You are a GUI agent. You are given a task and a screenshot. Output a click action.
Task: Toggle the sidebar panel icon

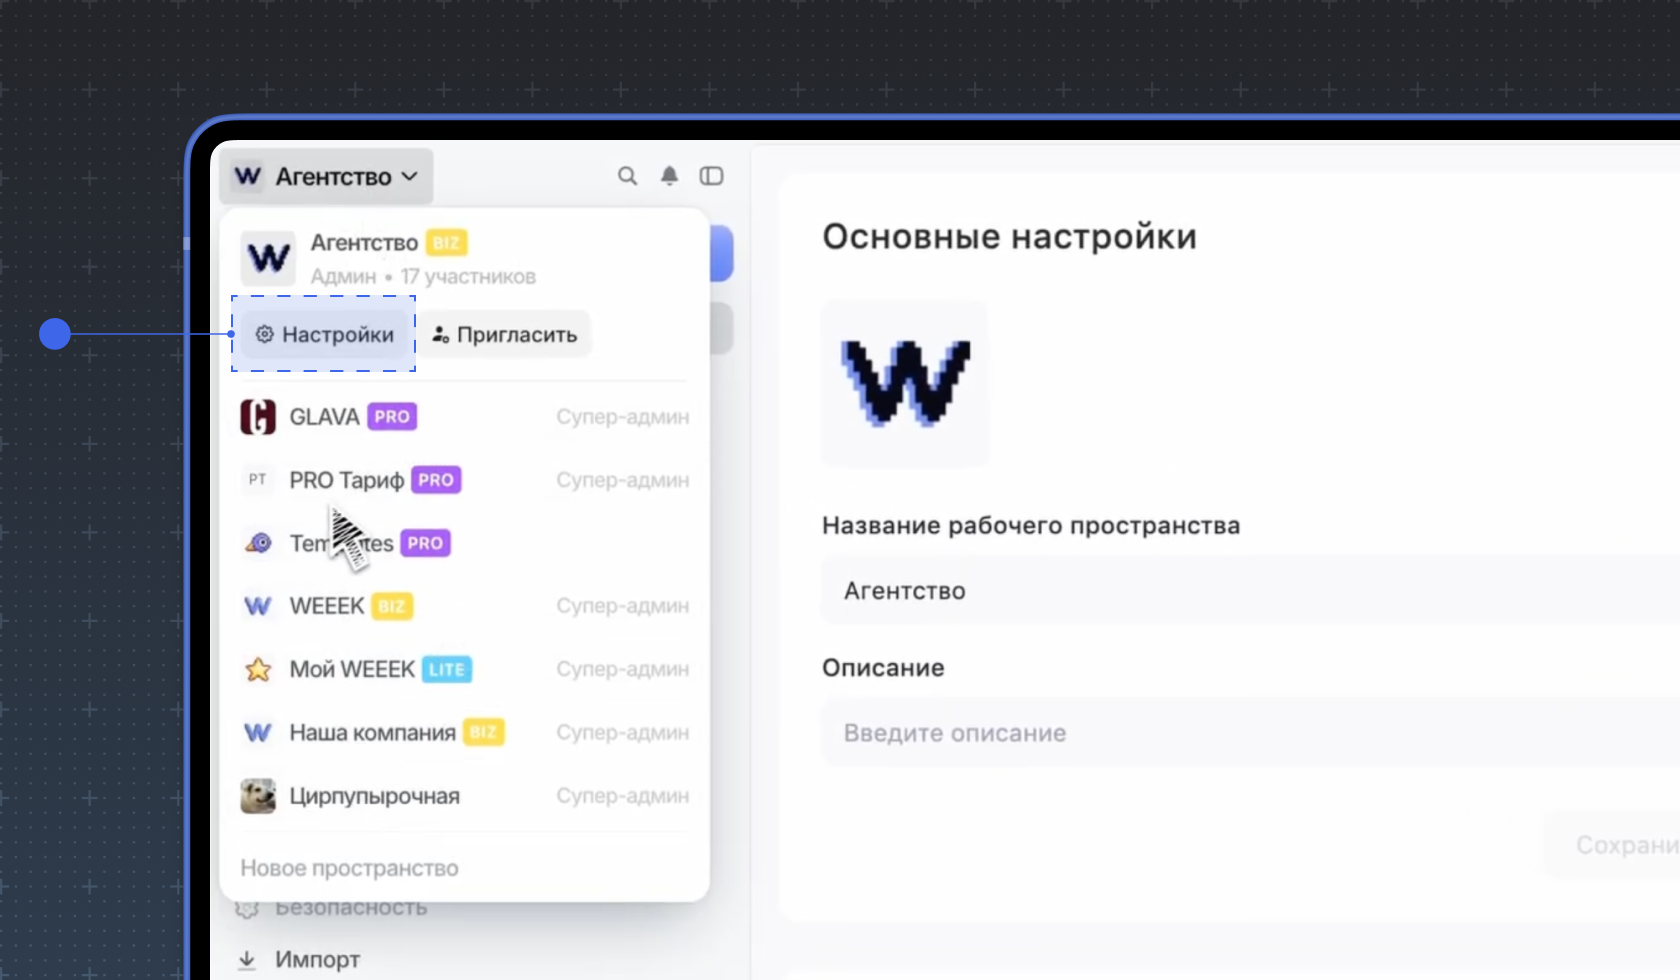pos(712,175)
